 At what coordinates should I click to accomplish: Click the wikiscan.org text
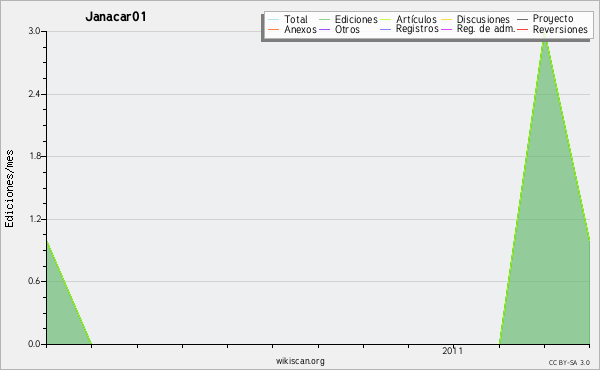pyautogui.click(x=300, y=361)
